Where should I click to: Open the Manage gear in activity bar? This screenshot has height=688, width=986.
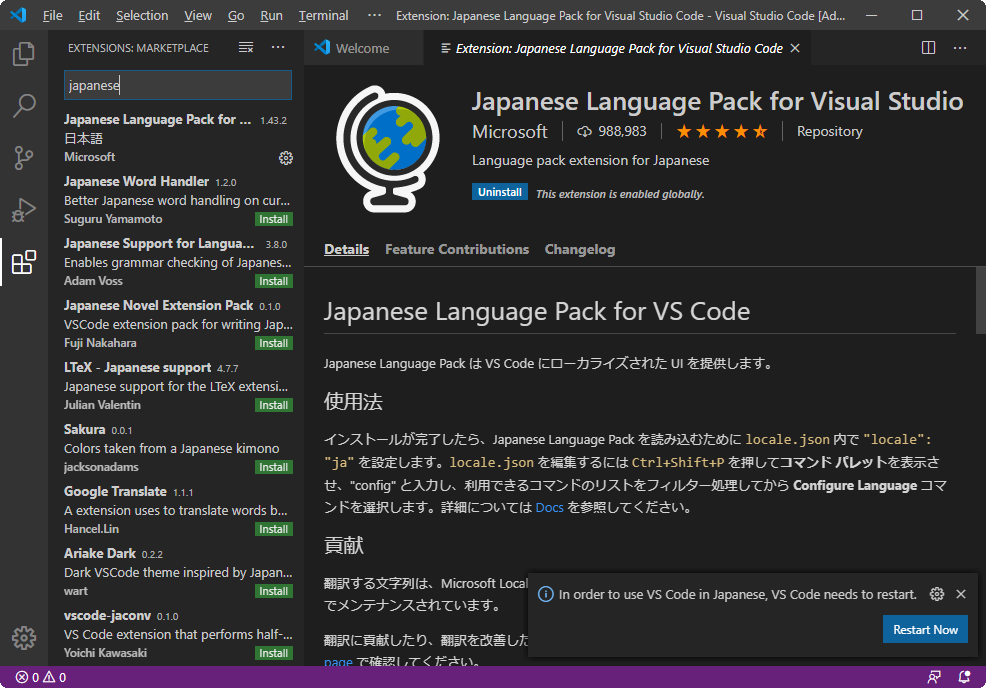coord(24,638)
